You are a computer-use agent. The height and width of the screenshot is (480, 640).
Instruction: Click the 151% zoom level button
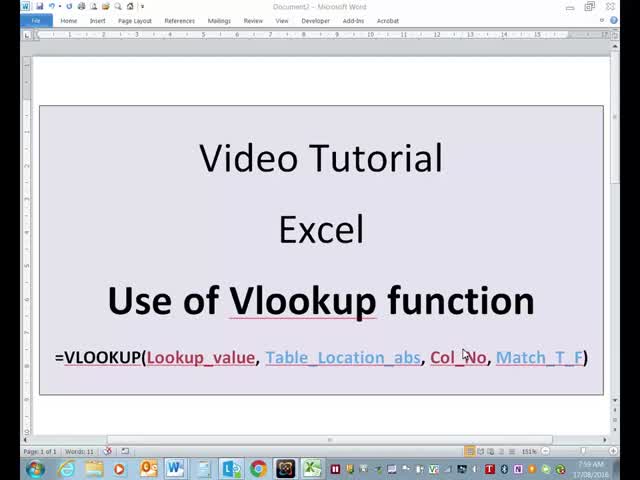pos(529,451)
